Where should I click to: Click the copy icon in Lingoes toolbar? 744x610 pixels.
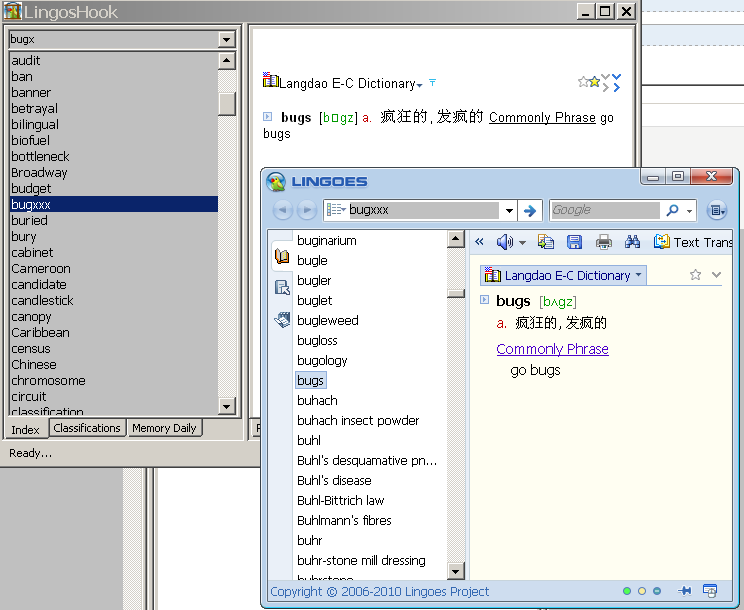546,242
